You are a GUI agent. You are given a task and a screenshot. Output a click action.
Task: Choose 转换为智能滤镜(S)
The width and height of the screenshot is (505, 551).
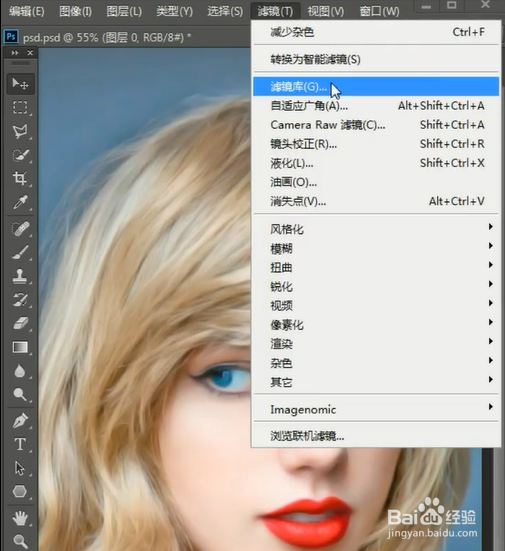[376, 59]
